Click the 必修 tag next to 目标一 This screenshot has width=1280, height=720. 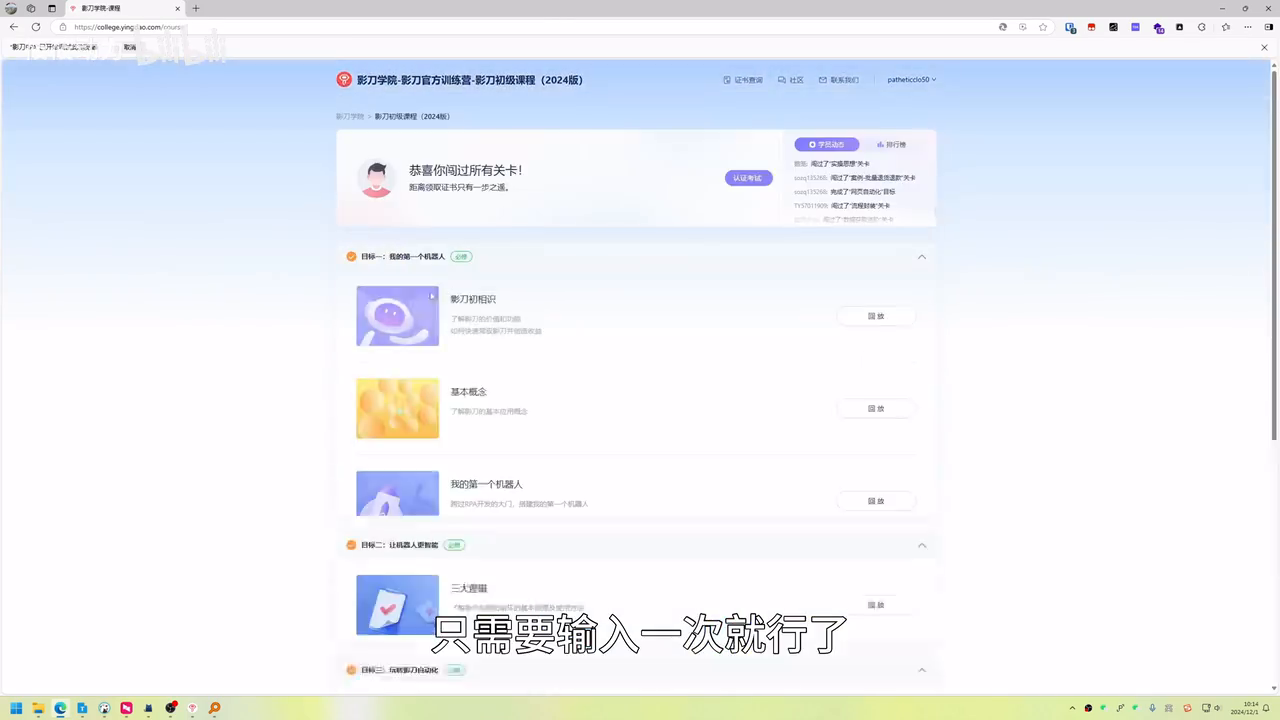point(461,257)
